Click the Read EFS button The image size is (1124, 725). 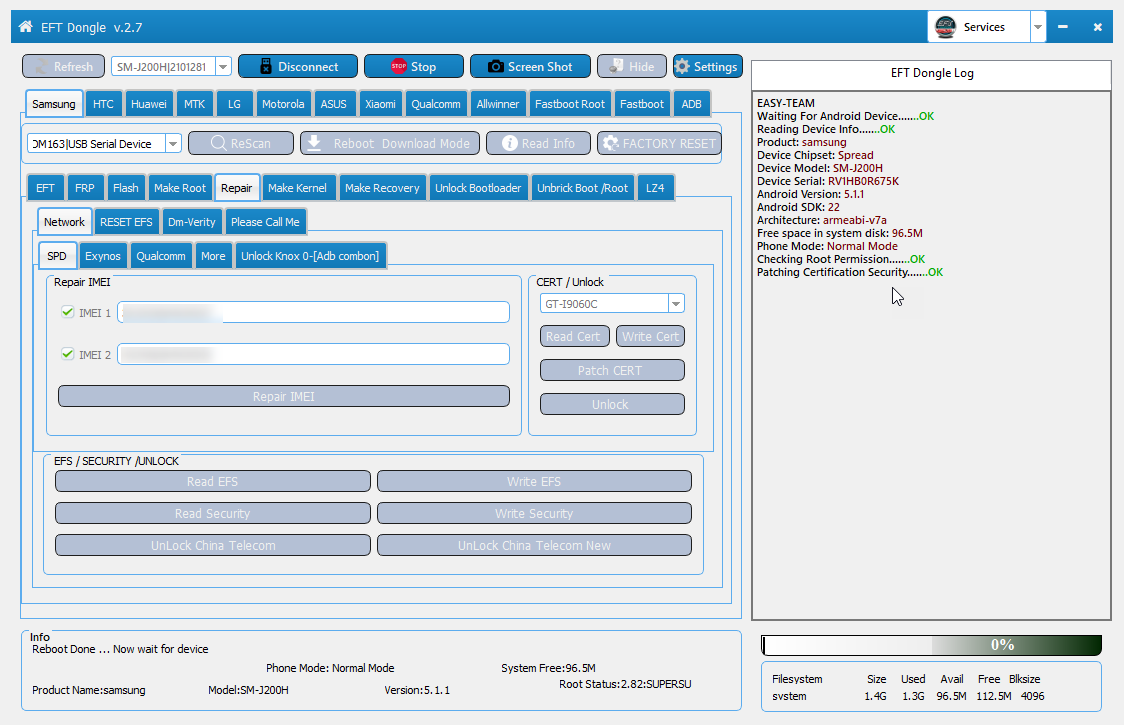tap(213, 481)
